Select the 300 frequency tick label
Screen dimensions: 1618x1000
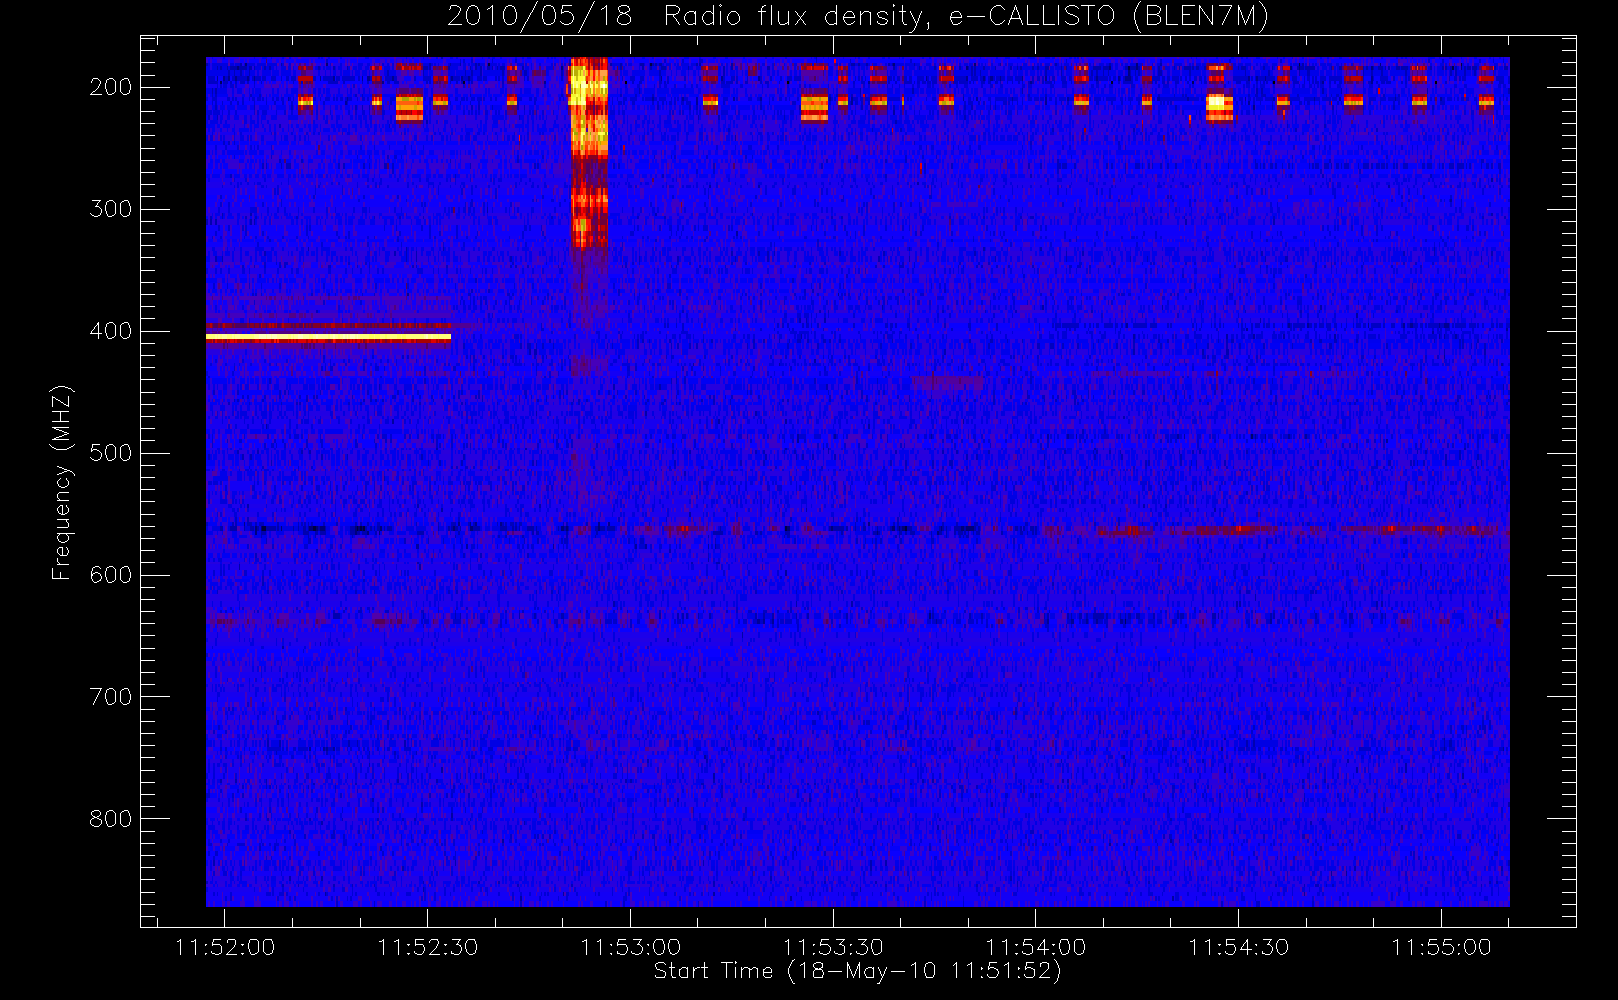point(111,209)
